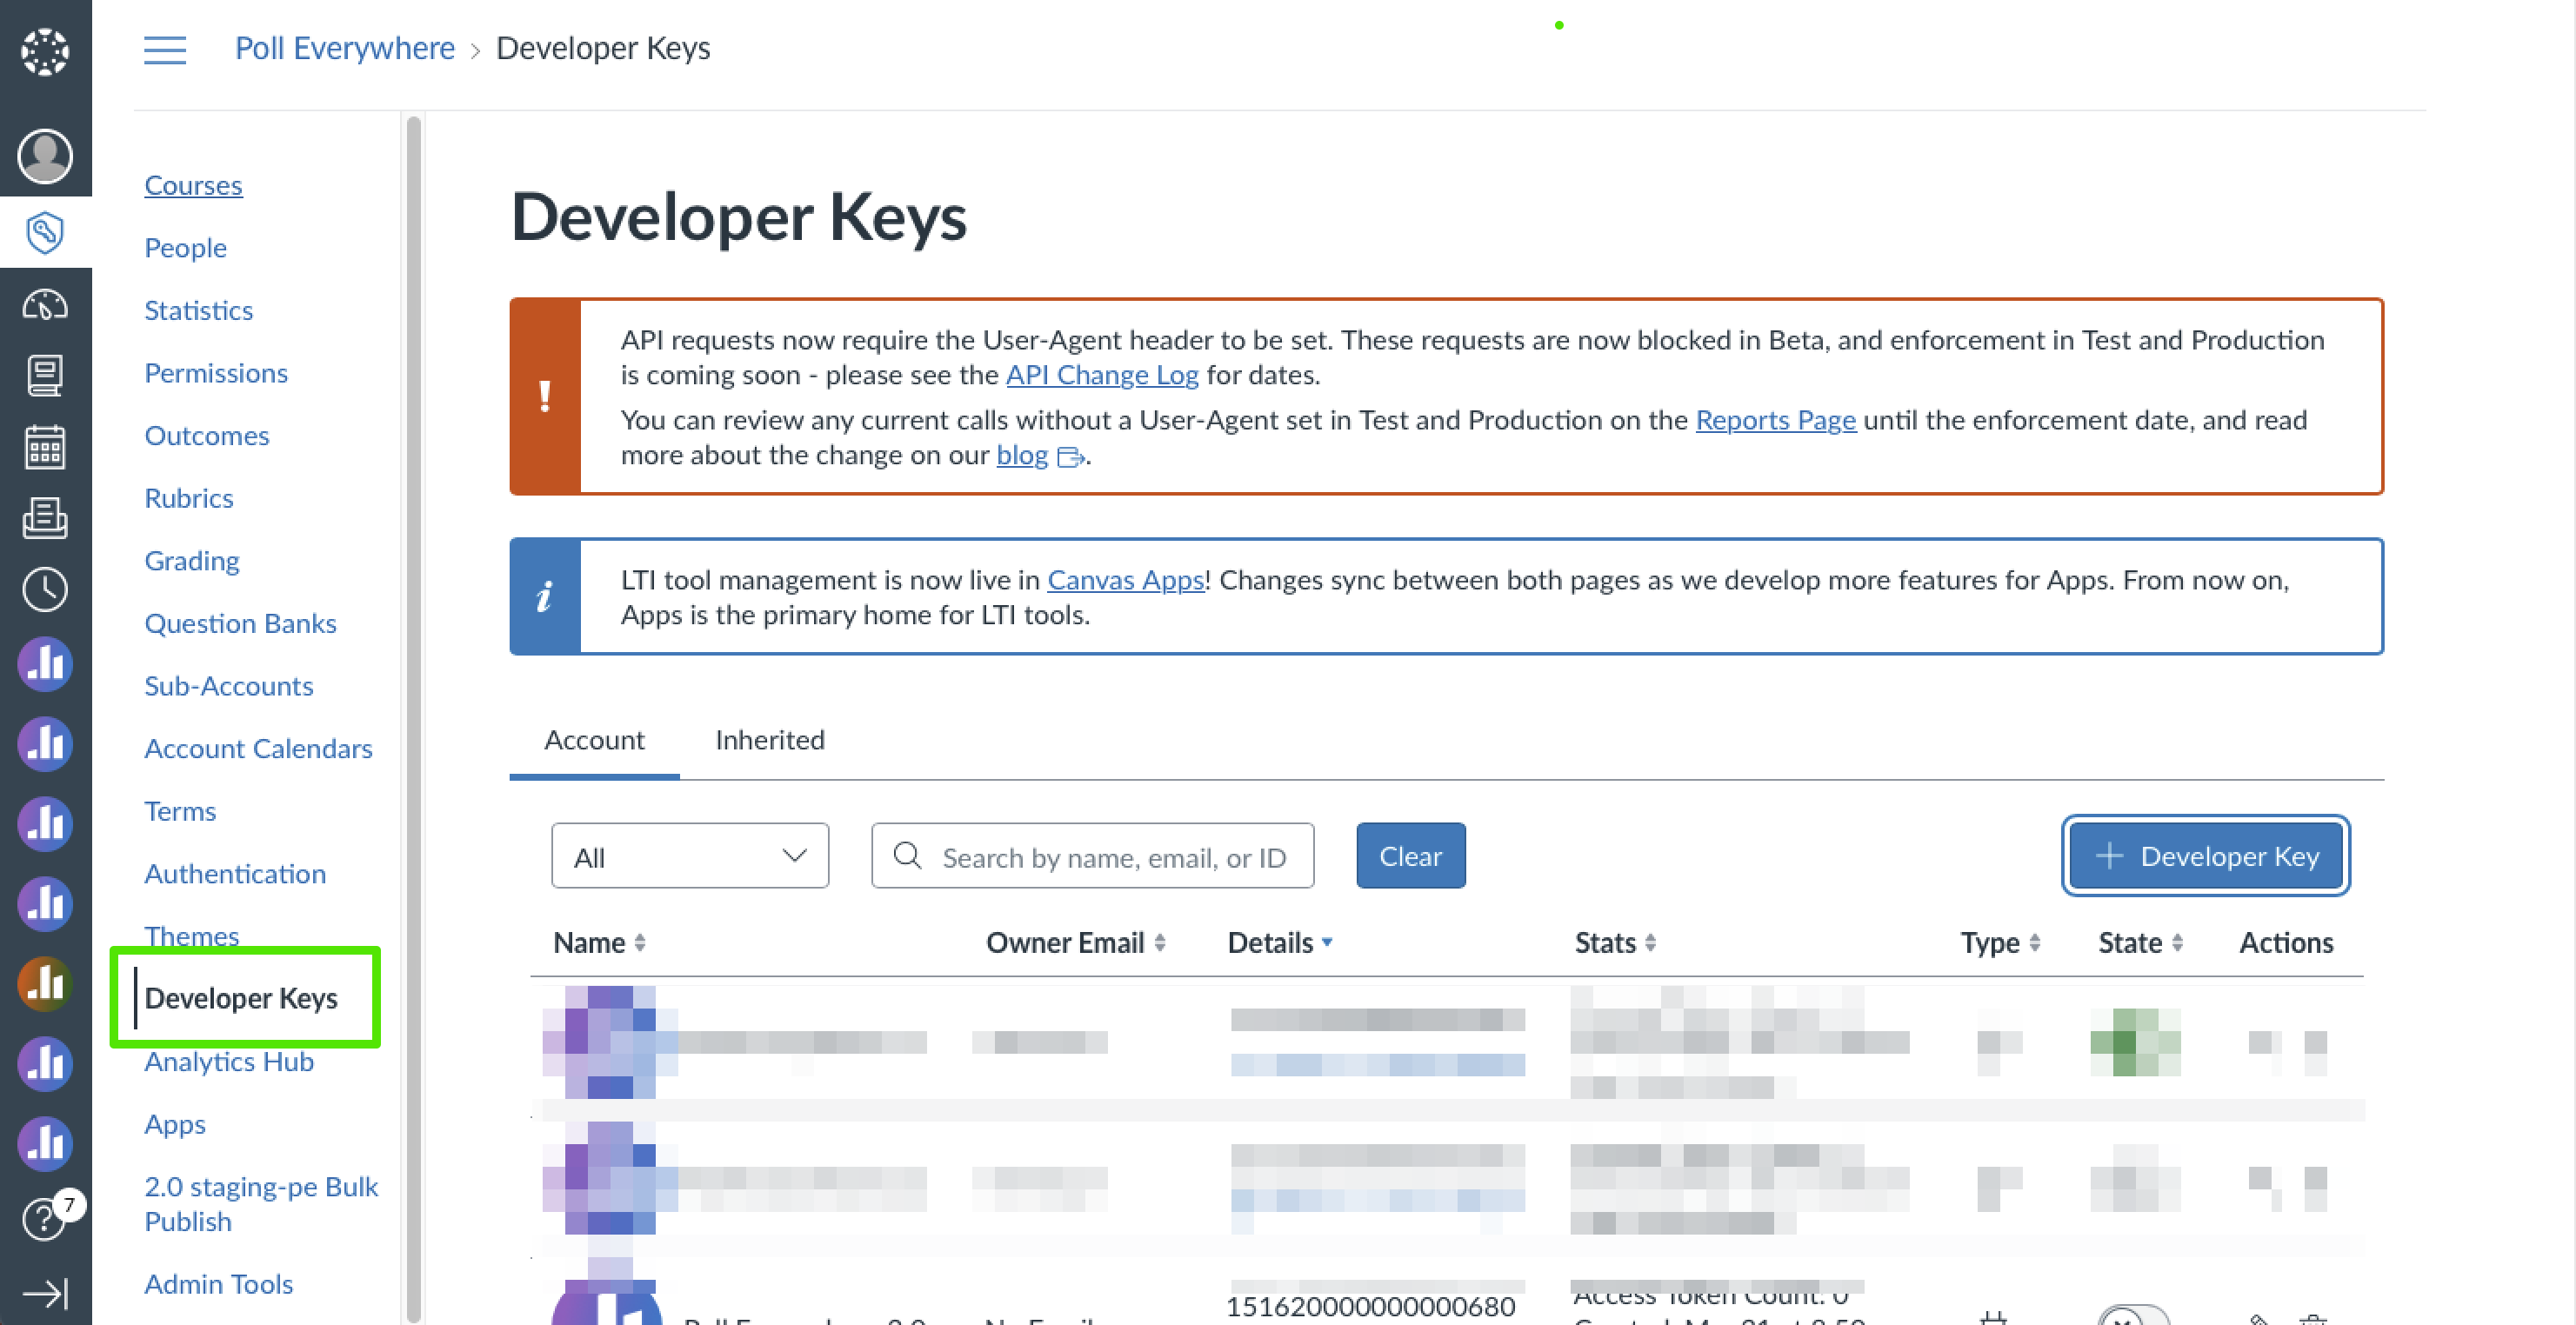This screenshot has width=2576, height=1325.
Task: Open Question Banks in account navigation
Action: coord(240,624)
